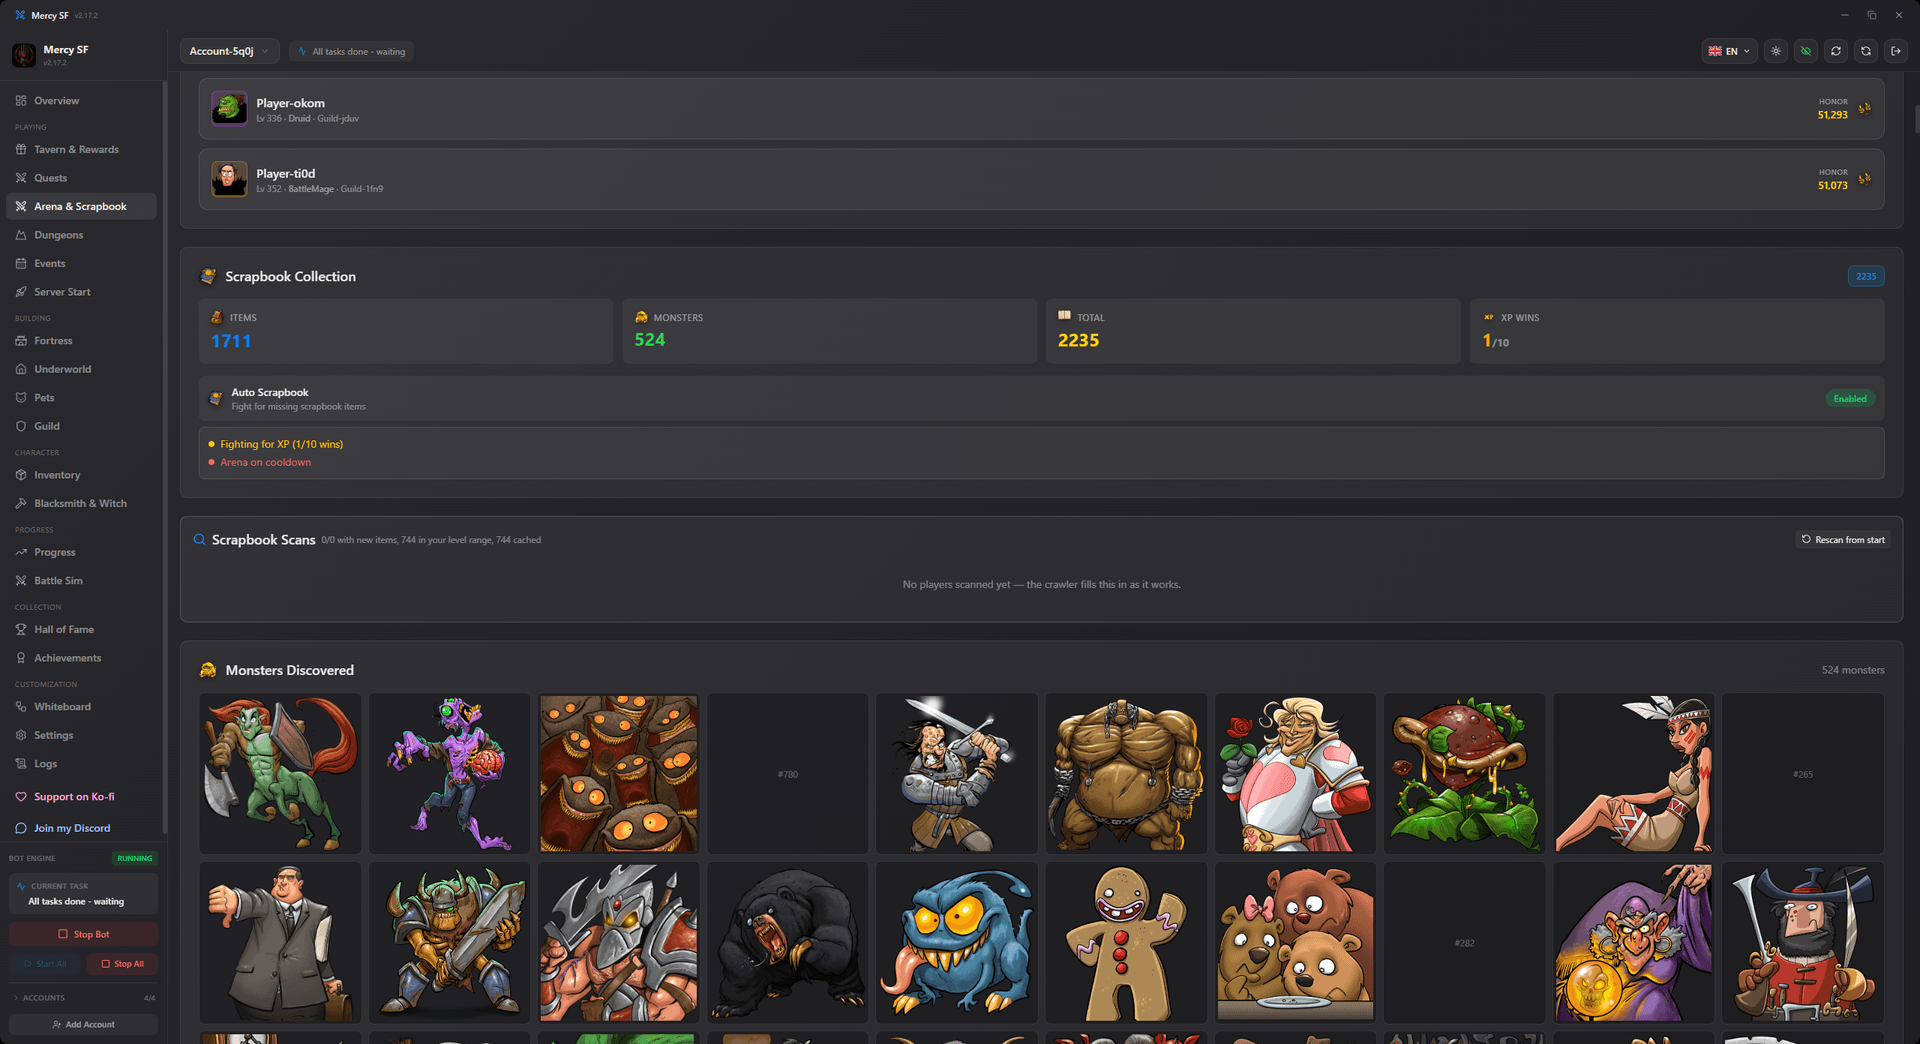Expand the Accounts list in sidebar
This screenshot has width=1920, height=1044.
click(x=84, y=998)
